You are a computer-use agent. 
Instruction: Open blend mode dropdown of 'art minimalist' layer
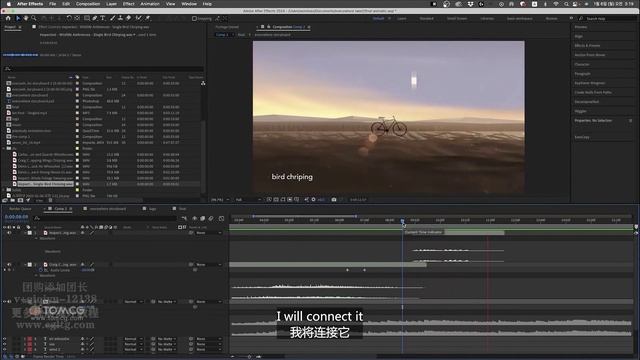pos(133,339)
